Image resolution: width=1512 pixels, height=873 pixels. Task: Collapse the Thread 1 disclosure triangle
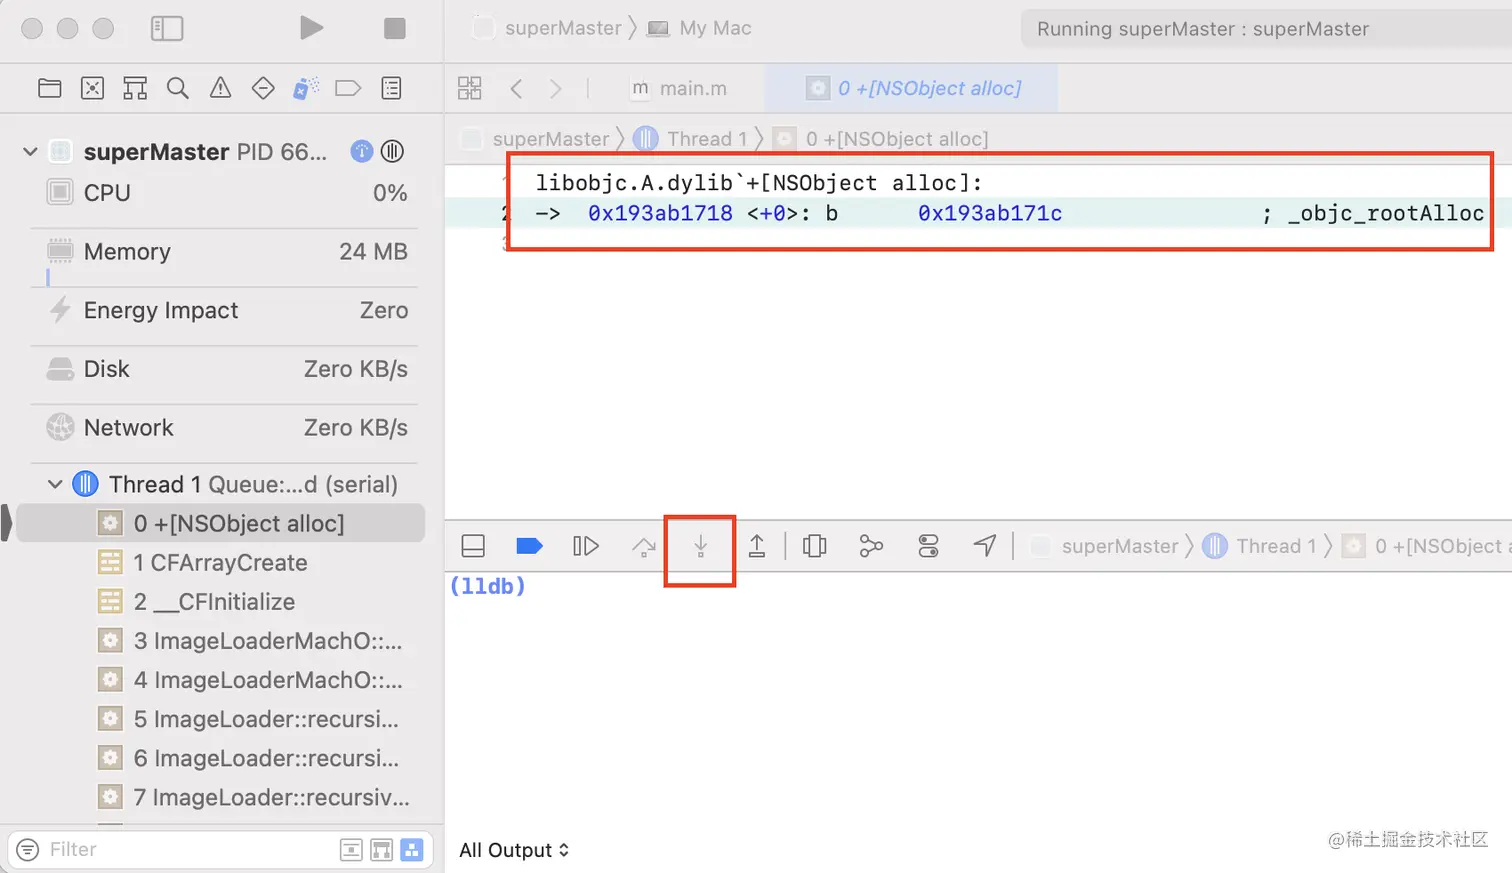coord(55,484)
